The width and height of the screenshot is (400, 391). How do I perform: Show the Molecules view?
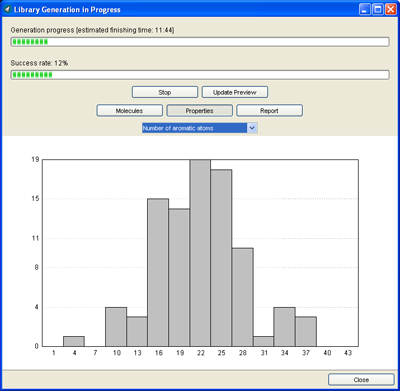tap(129, 111)
